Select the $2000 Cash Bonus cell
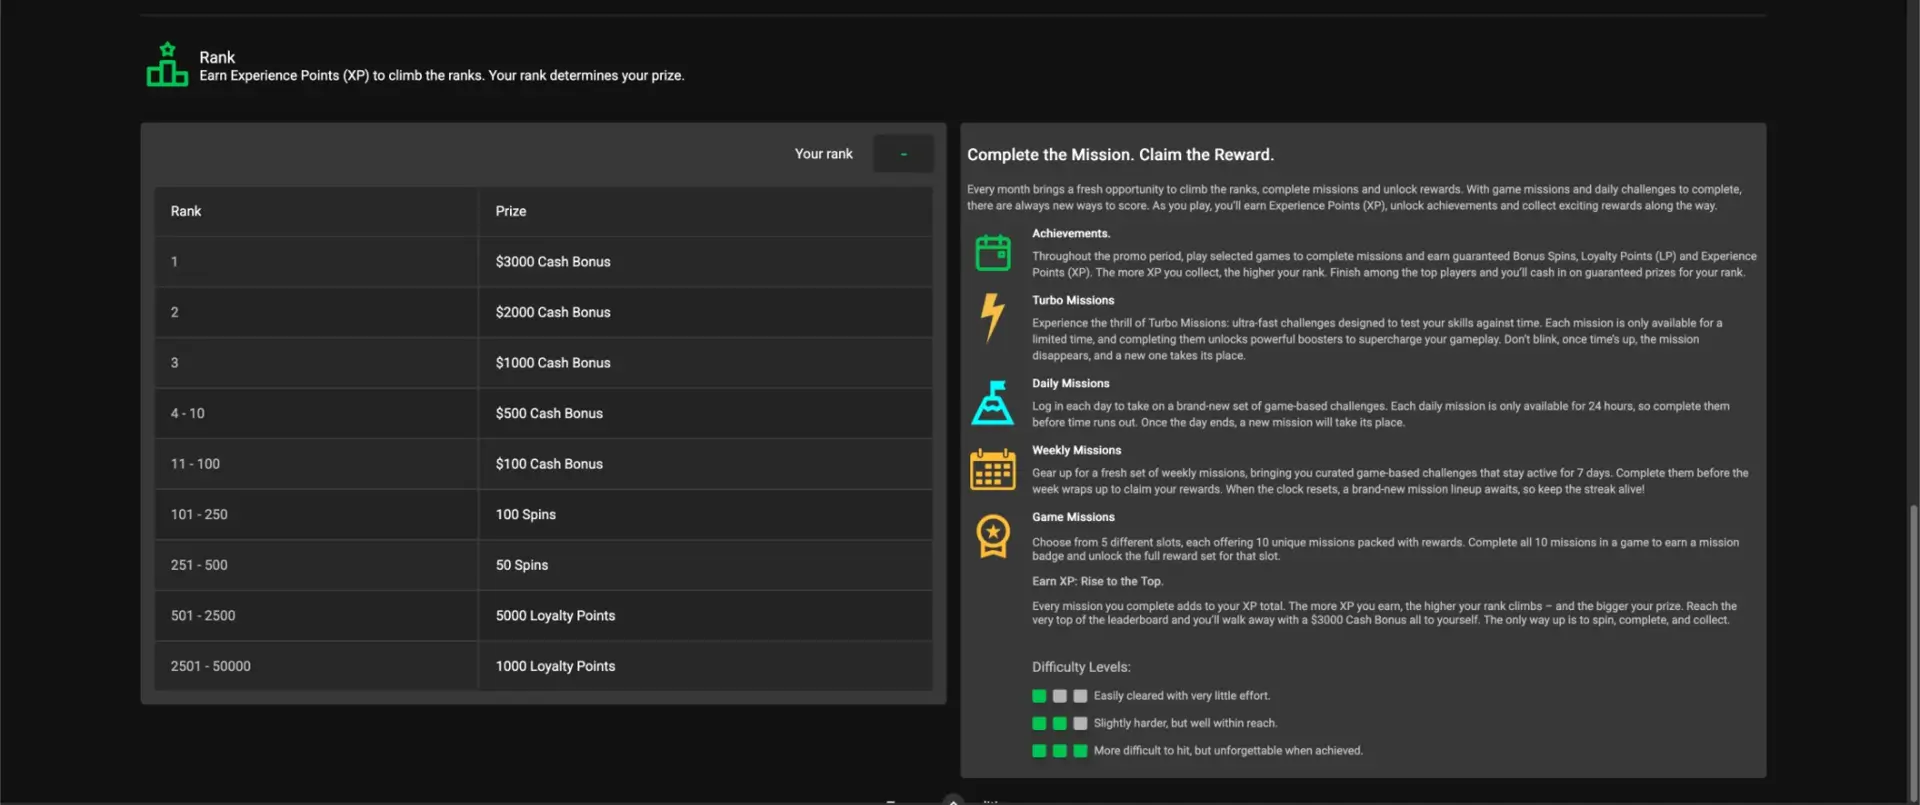Viewport: 1920px width, 805px height. coord(705,312)
